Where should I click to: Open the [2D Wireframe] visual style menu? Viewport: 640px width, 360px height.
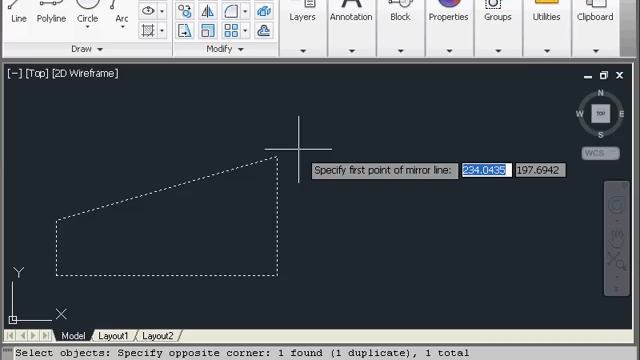coord(85,73)
